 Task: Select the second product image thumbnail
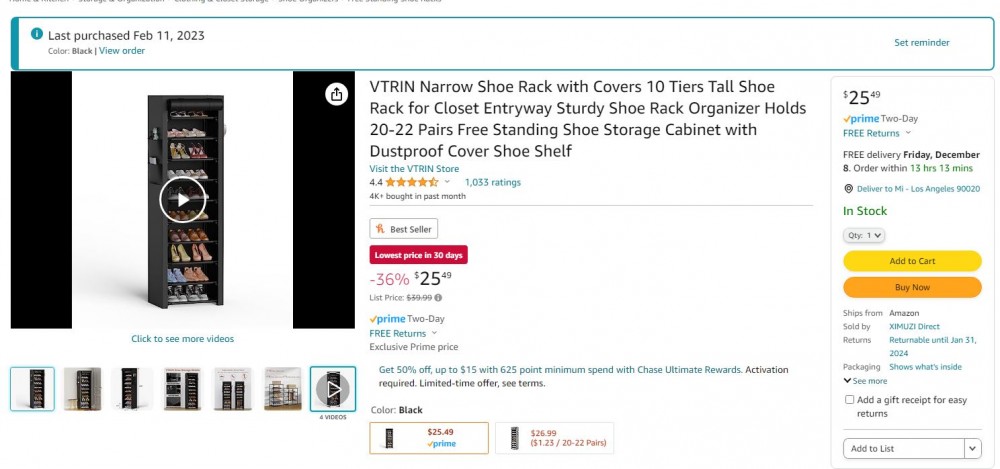(x=83, y=388)
